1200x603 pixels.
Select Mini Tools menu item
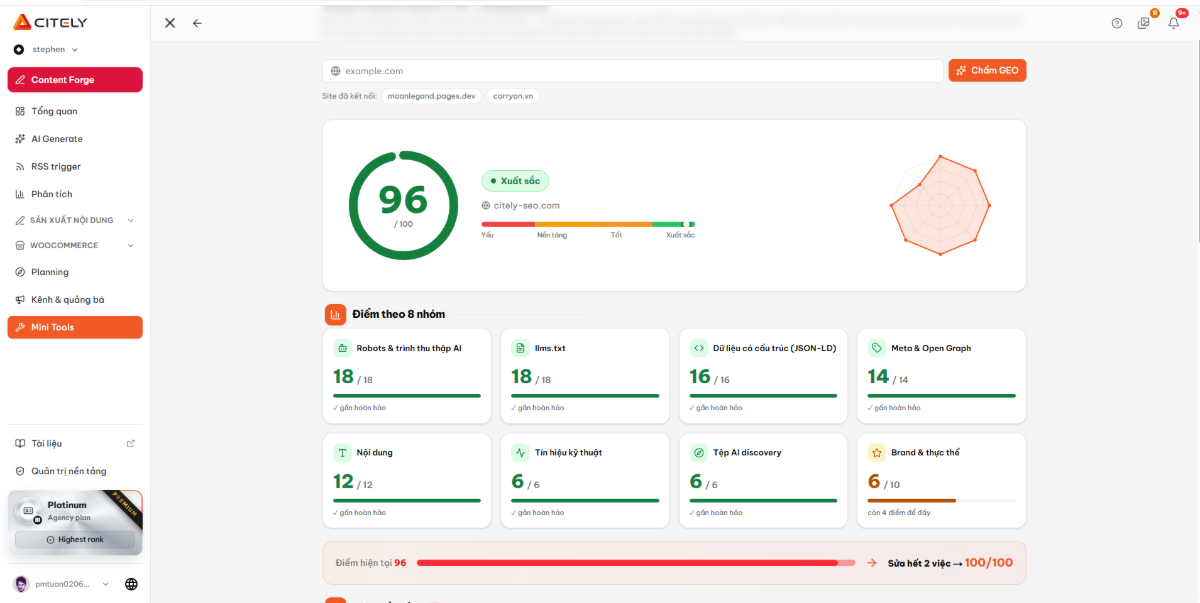[75, 327]
